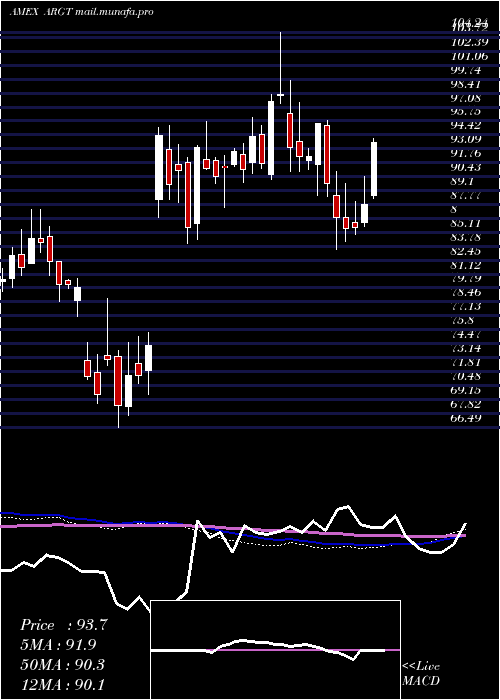Image resolution: width=500 pixels, height=700 pixels.
Task: Click the 81.12 price level label
Action: click(x=466, y=266)
